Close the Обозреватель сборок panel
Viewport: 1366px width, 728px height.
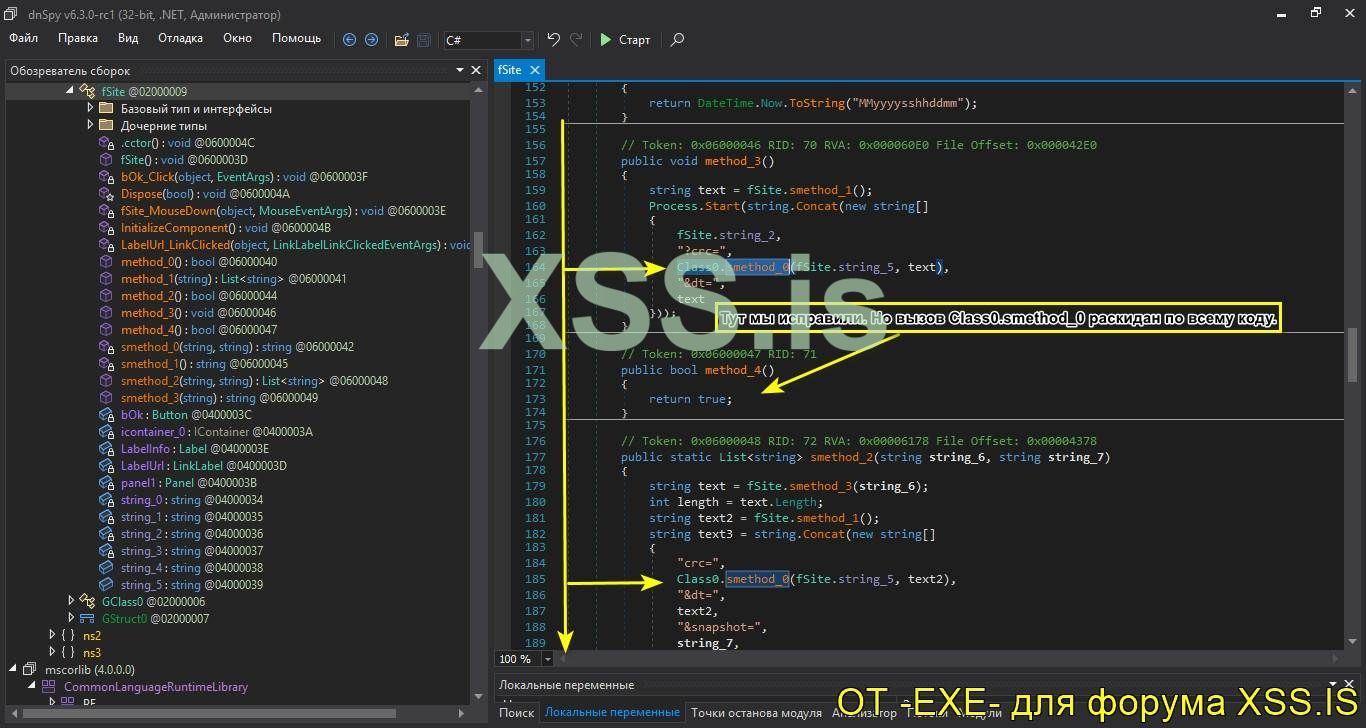476,70
